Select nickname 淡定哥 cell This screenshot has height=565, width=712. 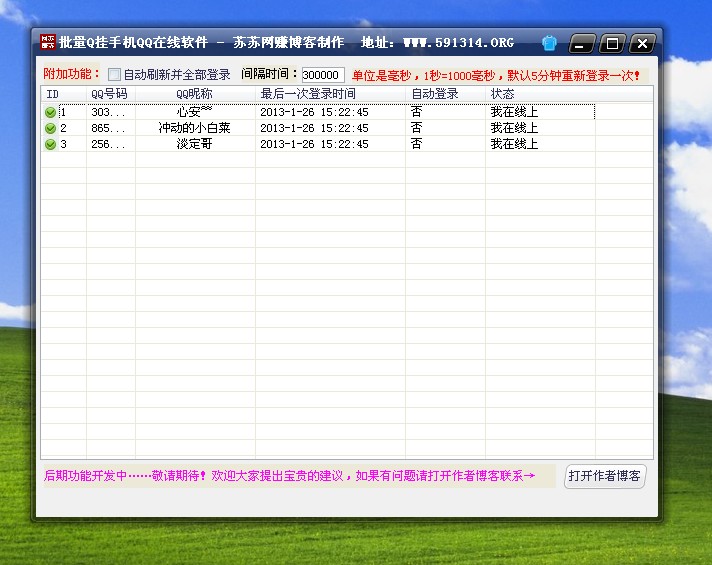[194, 144]
